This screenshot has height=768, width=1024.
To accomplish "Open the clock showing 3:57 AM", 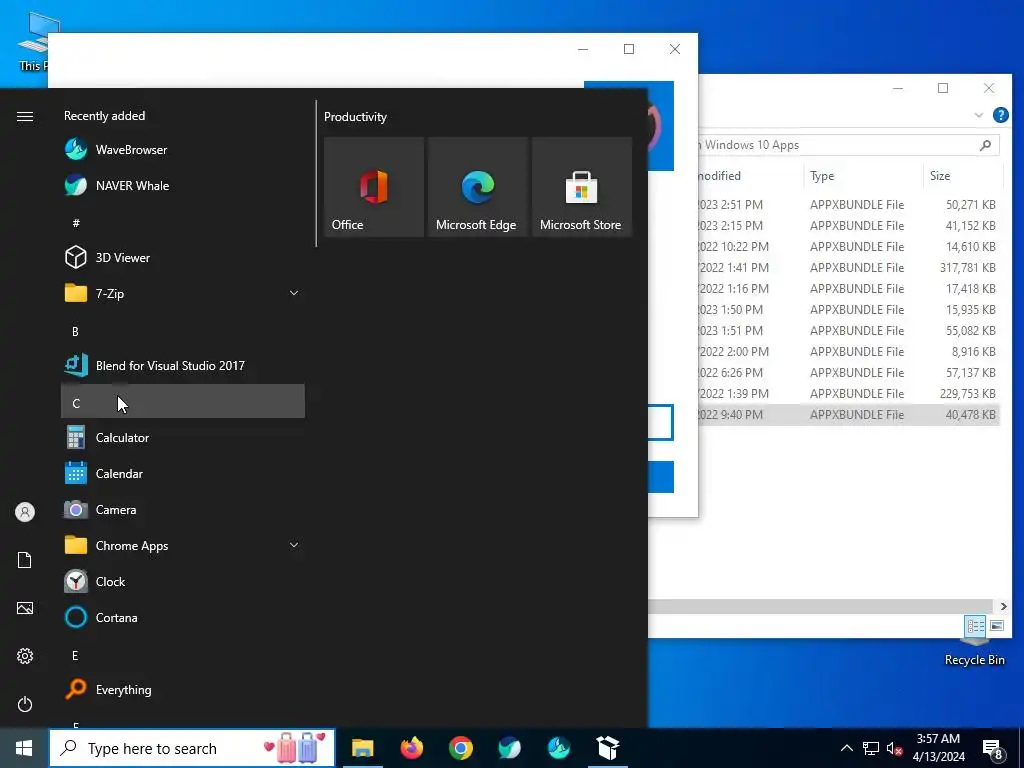I will (938, 748).
